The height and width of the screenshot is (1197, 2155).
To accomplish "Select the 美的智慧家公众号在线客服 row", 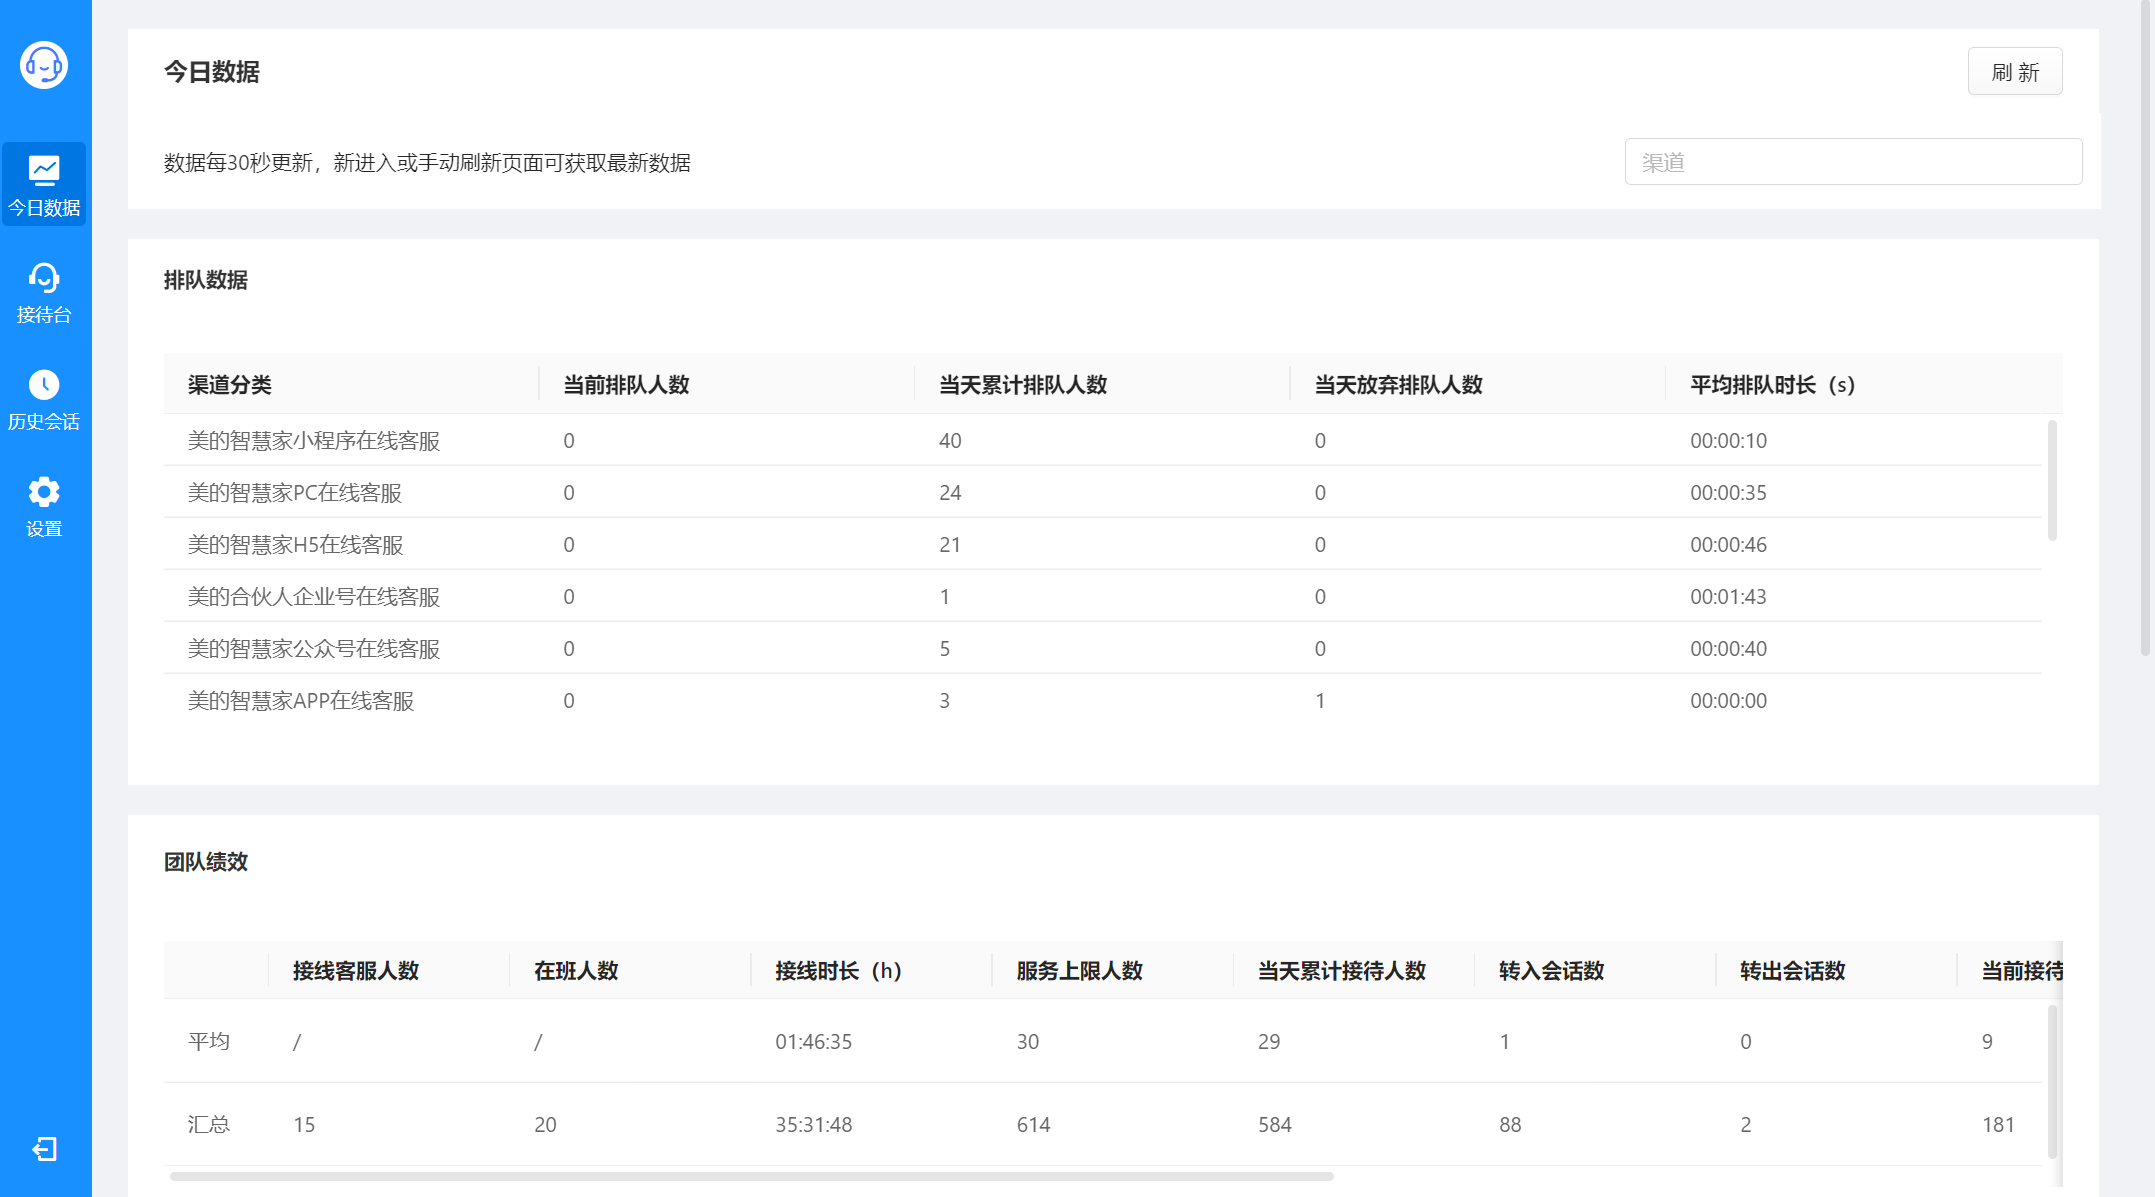I will (1103, 648).
